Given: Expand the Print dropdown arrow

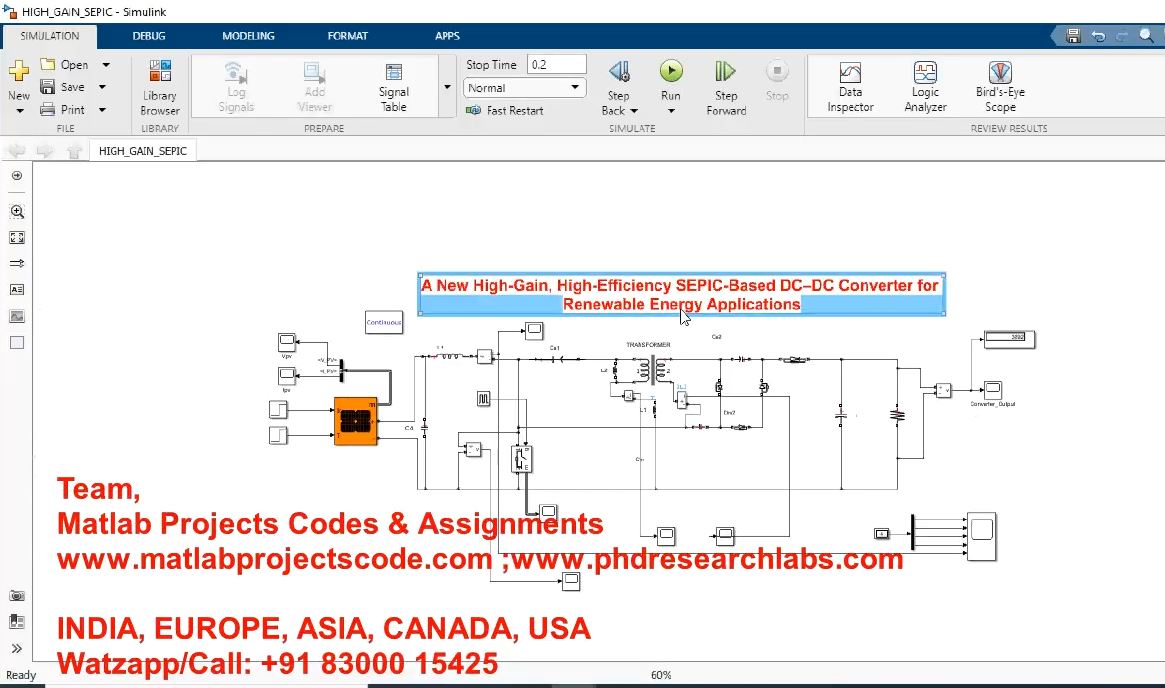Looking at the screenshot, I should tap(103, 109).
